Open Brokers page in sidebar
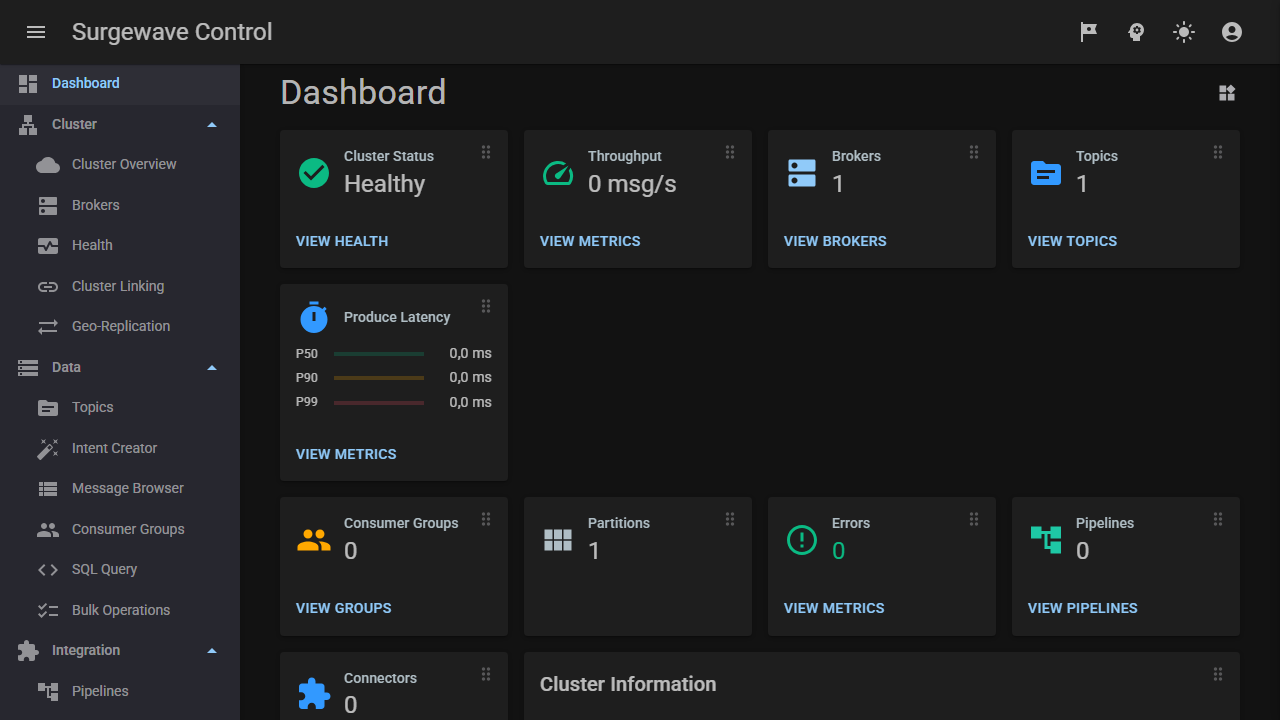This screenshot has height=720, width=1280. (x=120, y=205)
